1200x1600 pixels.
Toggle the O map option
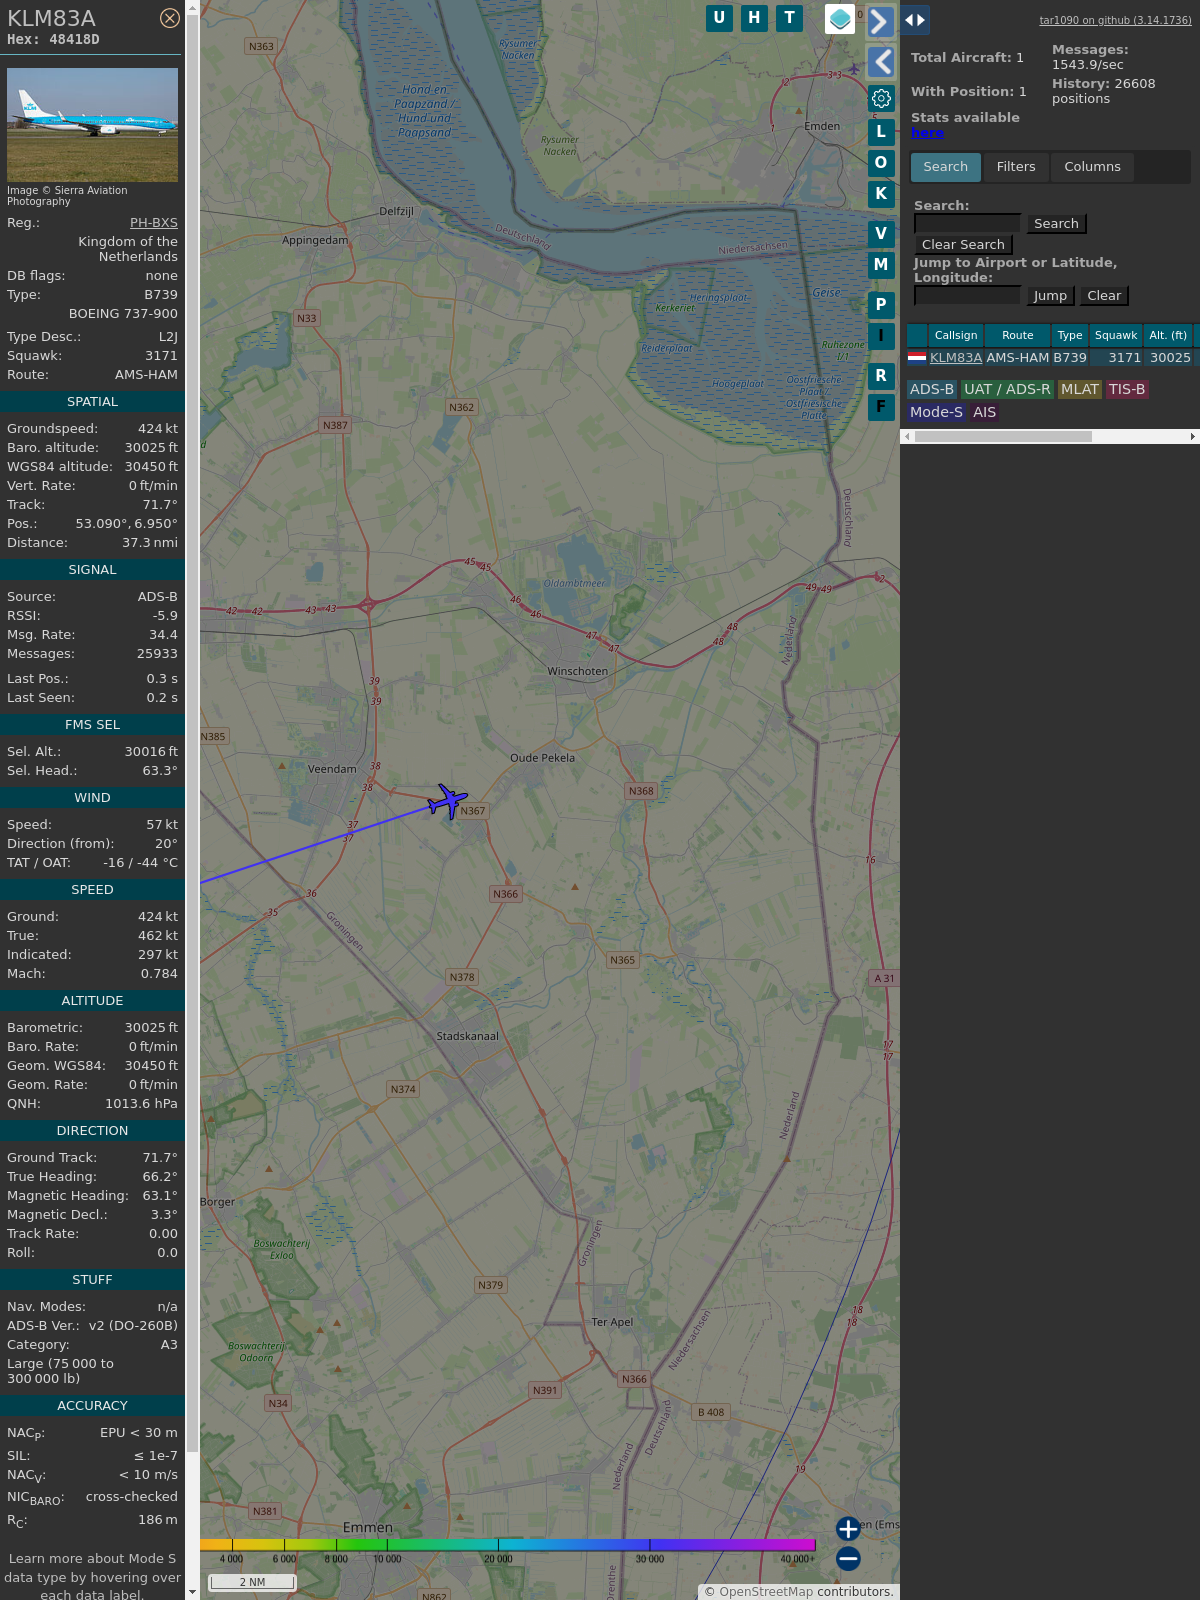(x=881, y=162)
